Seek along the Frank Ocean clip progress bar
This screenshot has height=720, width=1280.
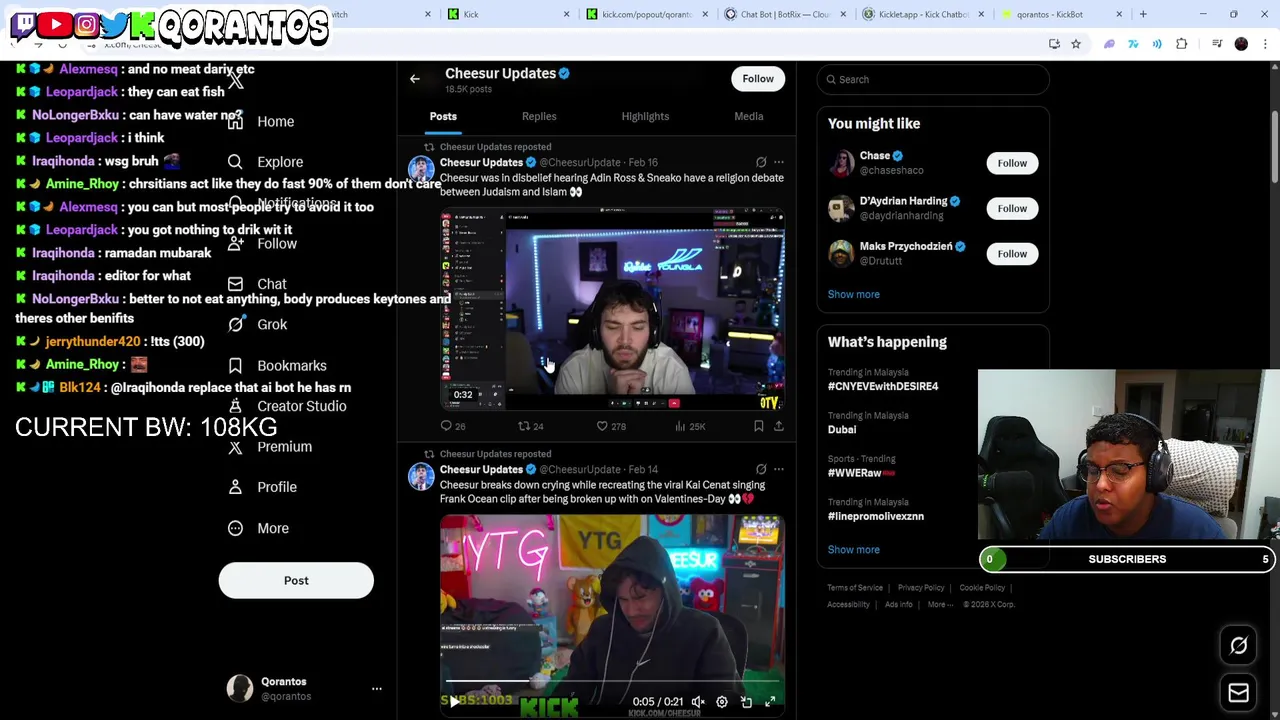(612, 682)
